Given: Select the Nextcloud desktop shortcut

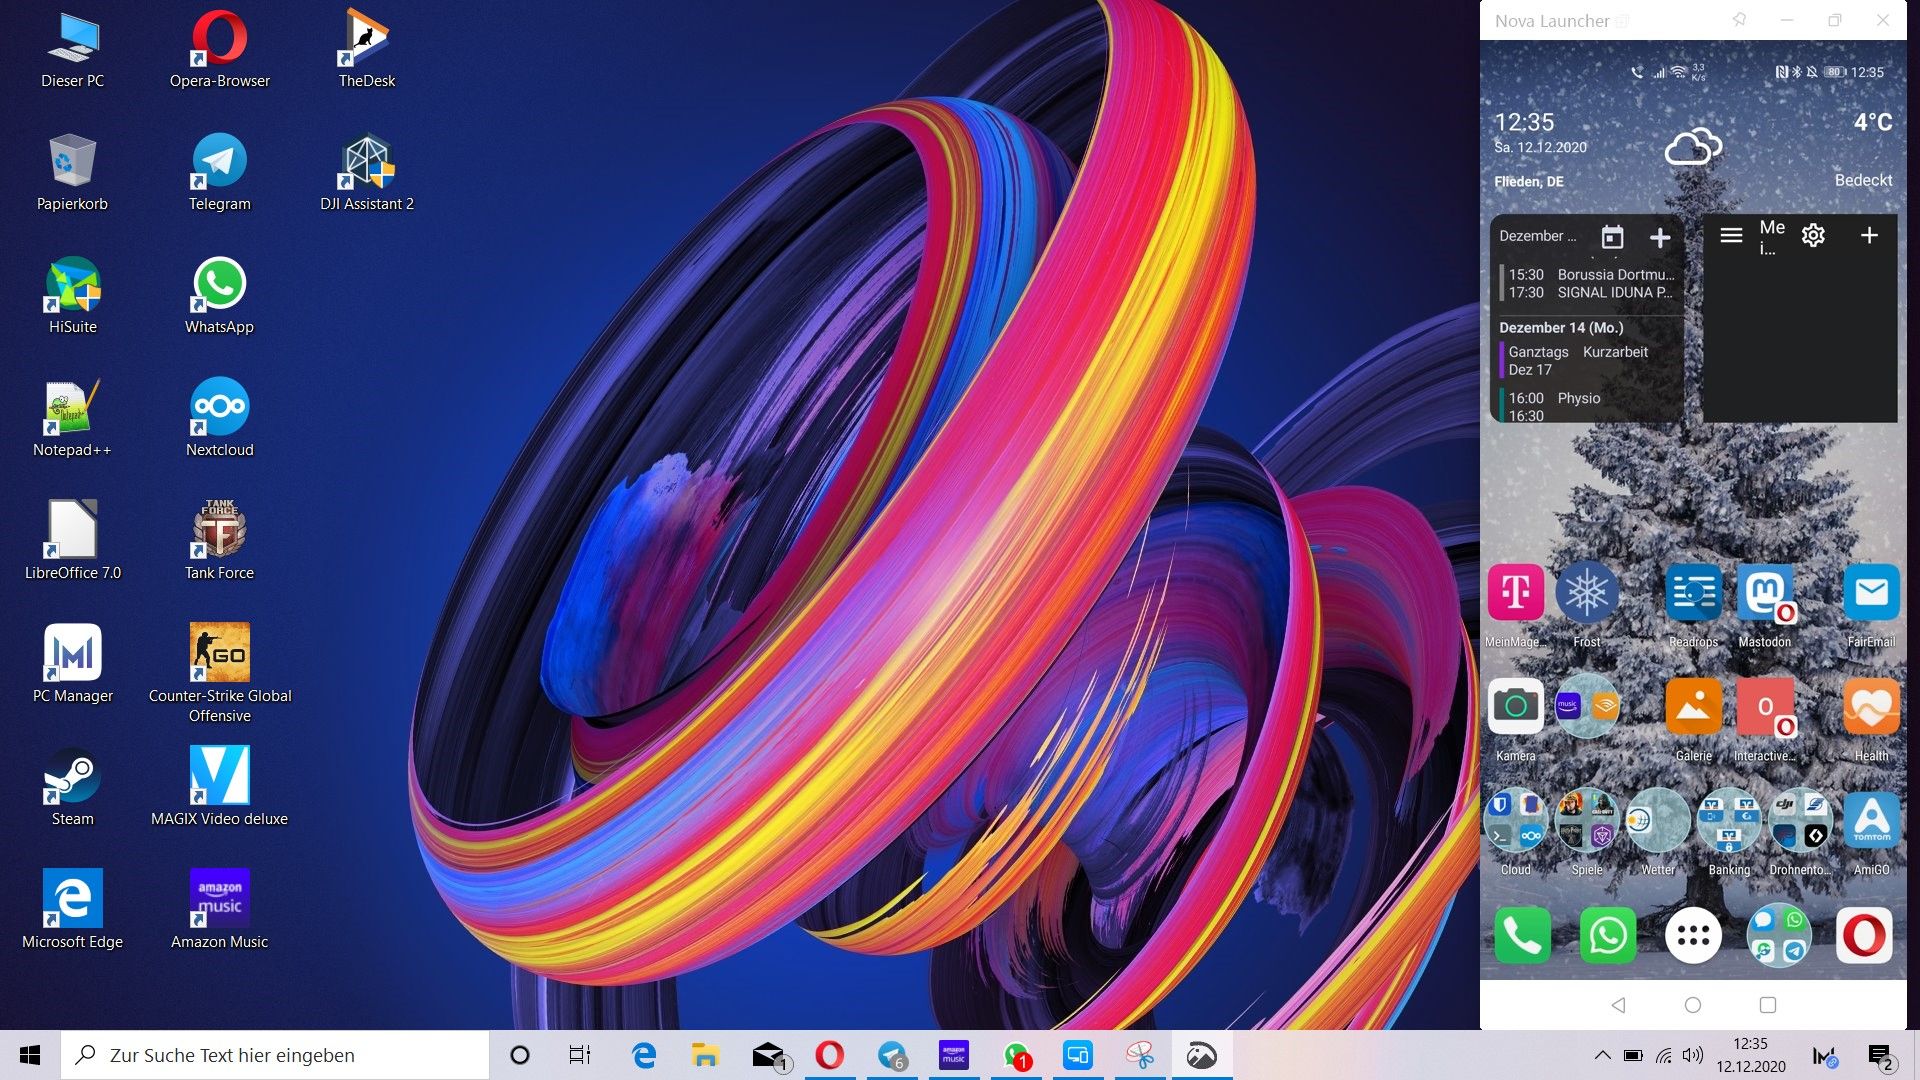Looking at the screenshot, I should coord(219,419).
